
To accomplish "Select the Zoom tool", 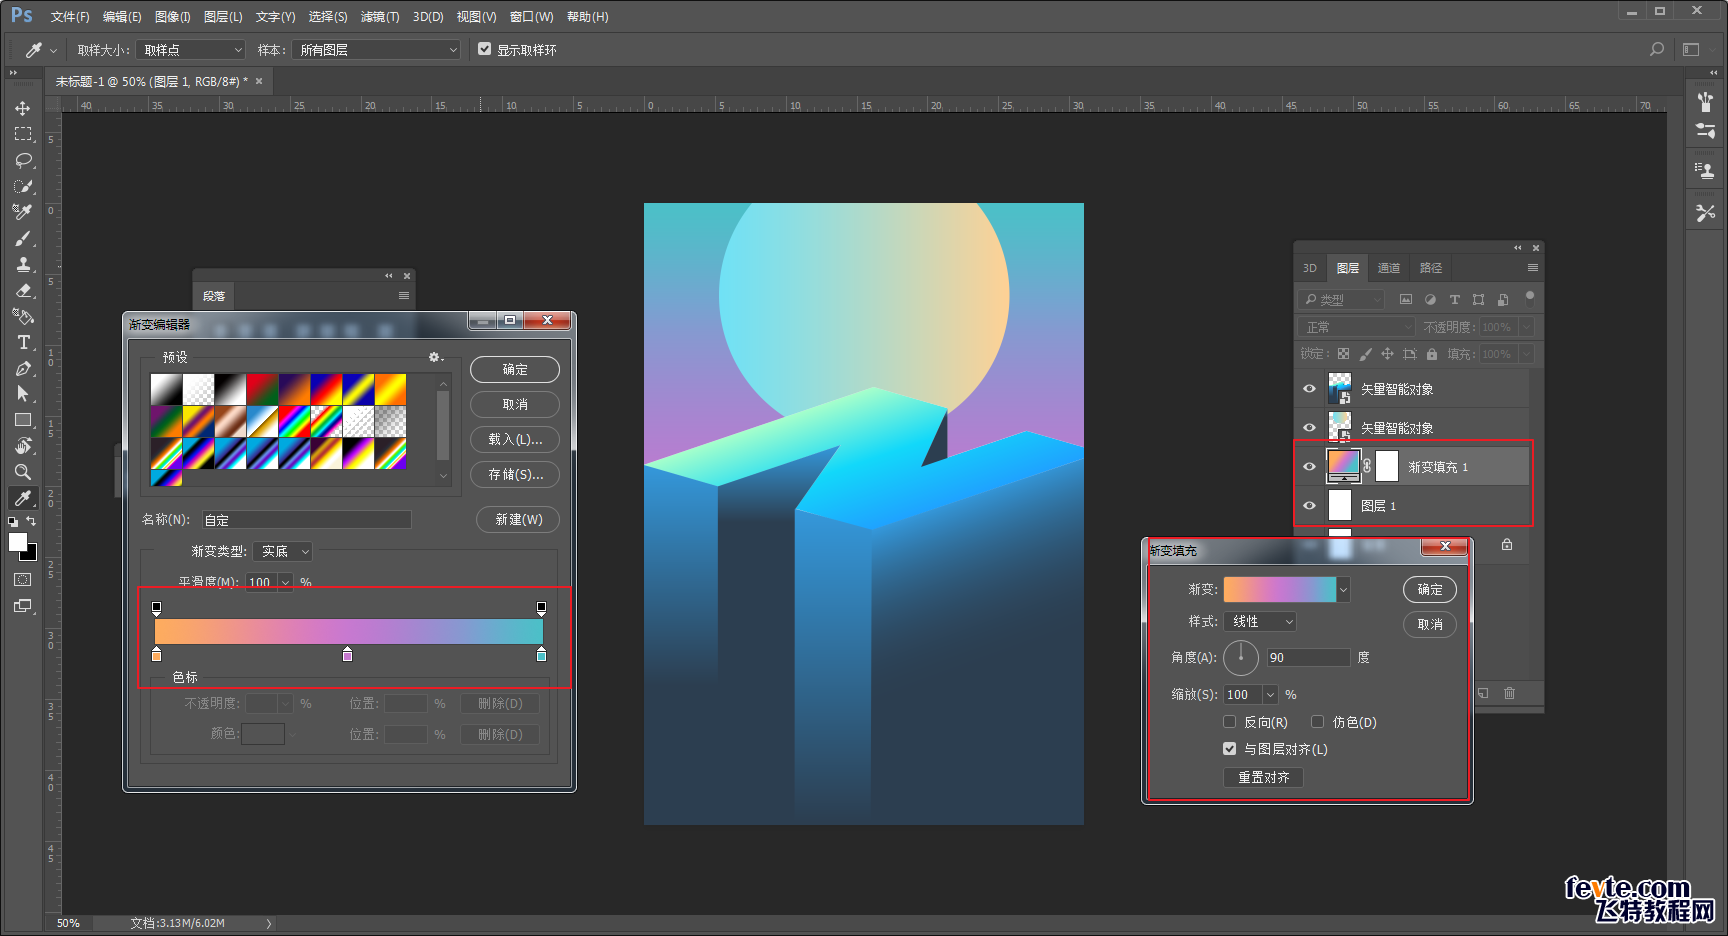I will [x=23, y=472].
